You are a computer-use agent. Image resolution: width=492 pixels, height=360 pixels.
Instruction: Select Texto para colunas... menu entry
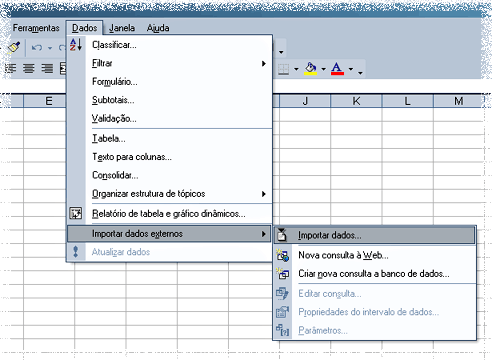[170, 157]
